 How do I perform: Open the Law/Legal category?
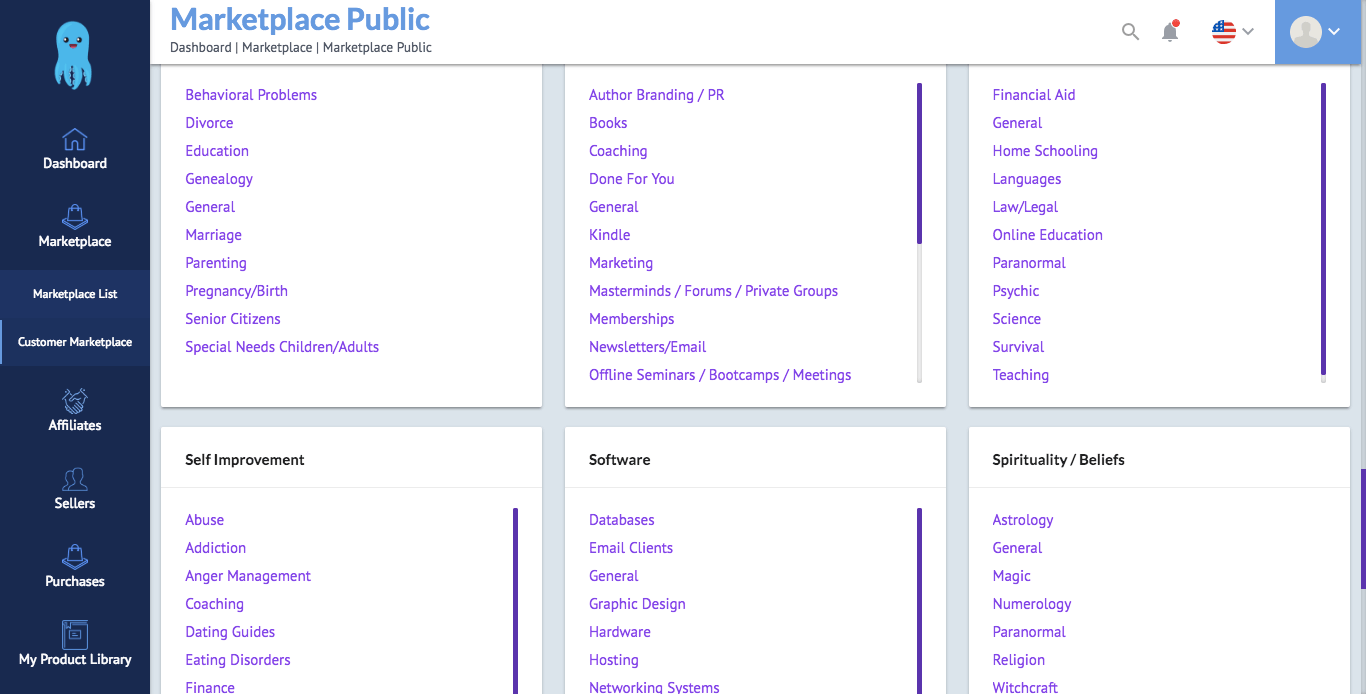click(x=1025, y=207)
